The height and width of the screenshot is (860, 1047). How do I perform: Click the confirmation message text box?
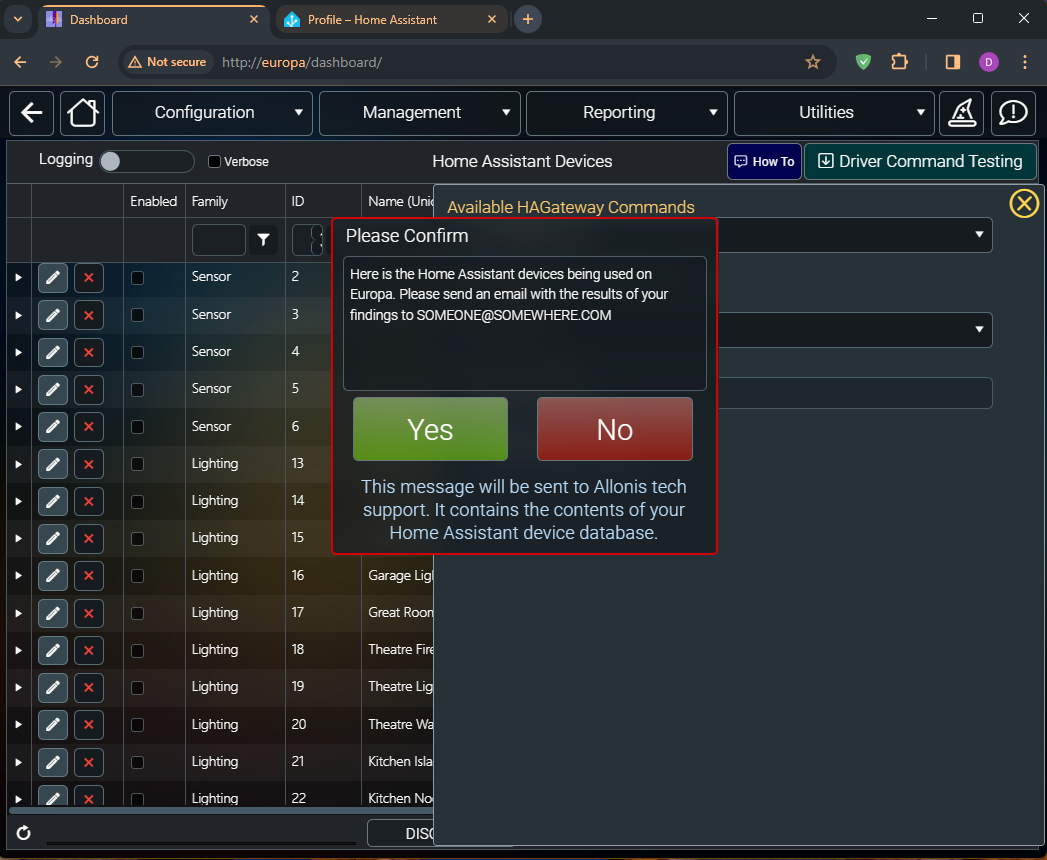[x=524, y=323]
